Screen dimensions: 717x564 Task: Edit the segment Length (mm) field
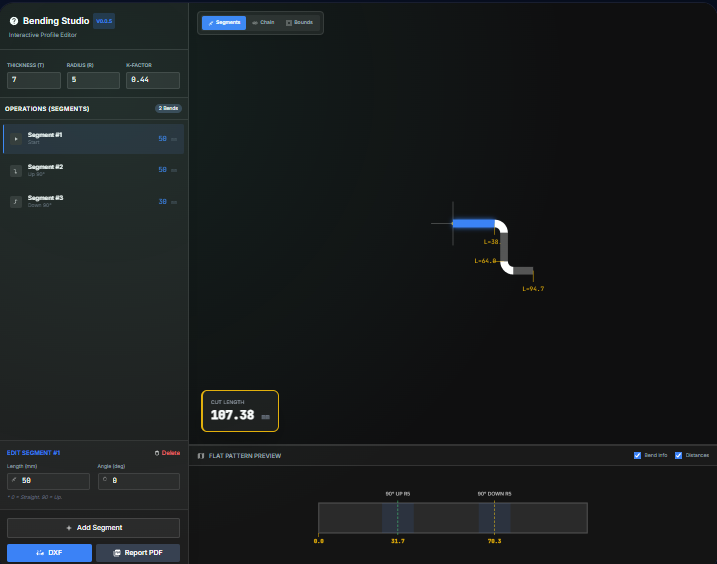tap(48, 481)
